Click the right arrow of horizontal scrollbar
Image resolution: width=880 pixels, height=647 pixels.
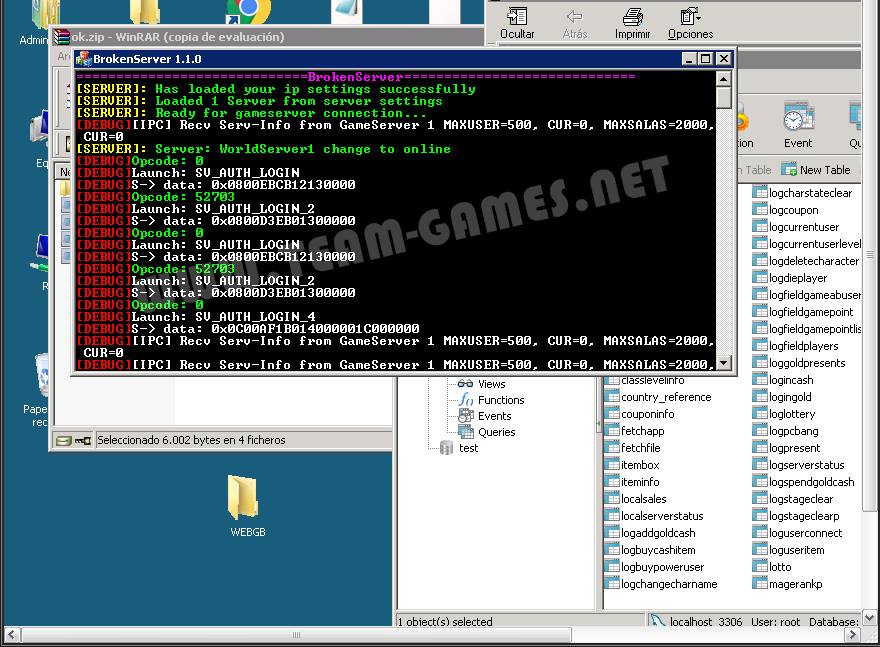click(852, 635)
